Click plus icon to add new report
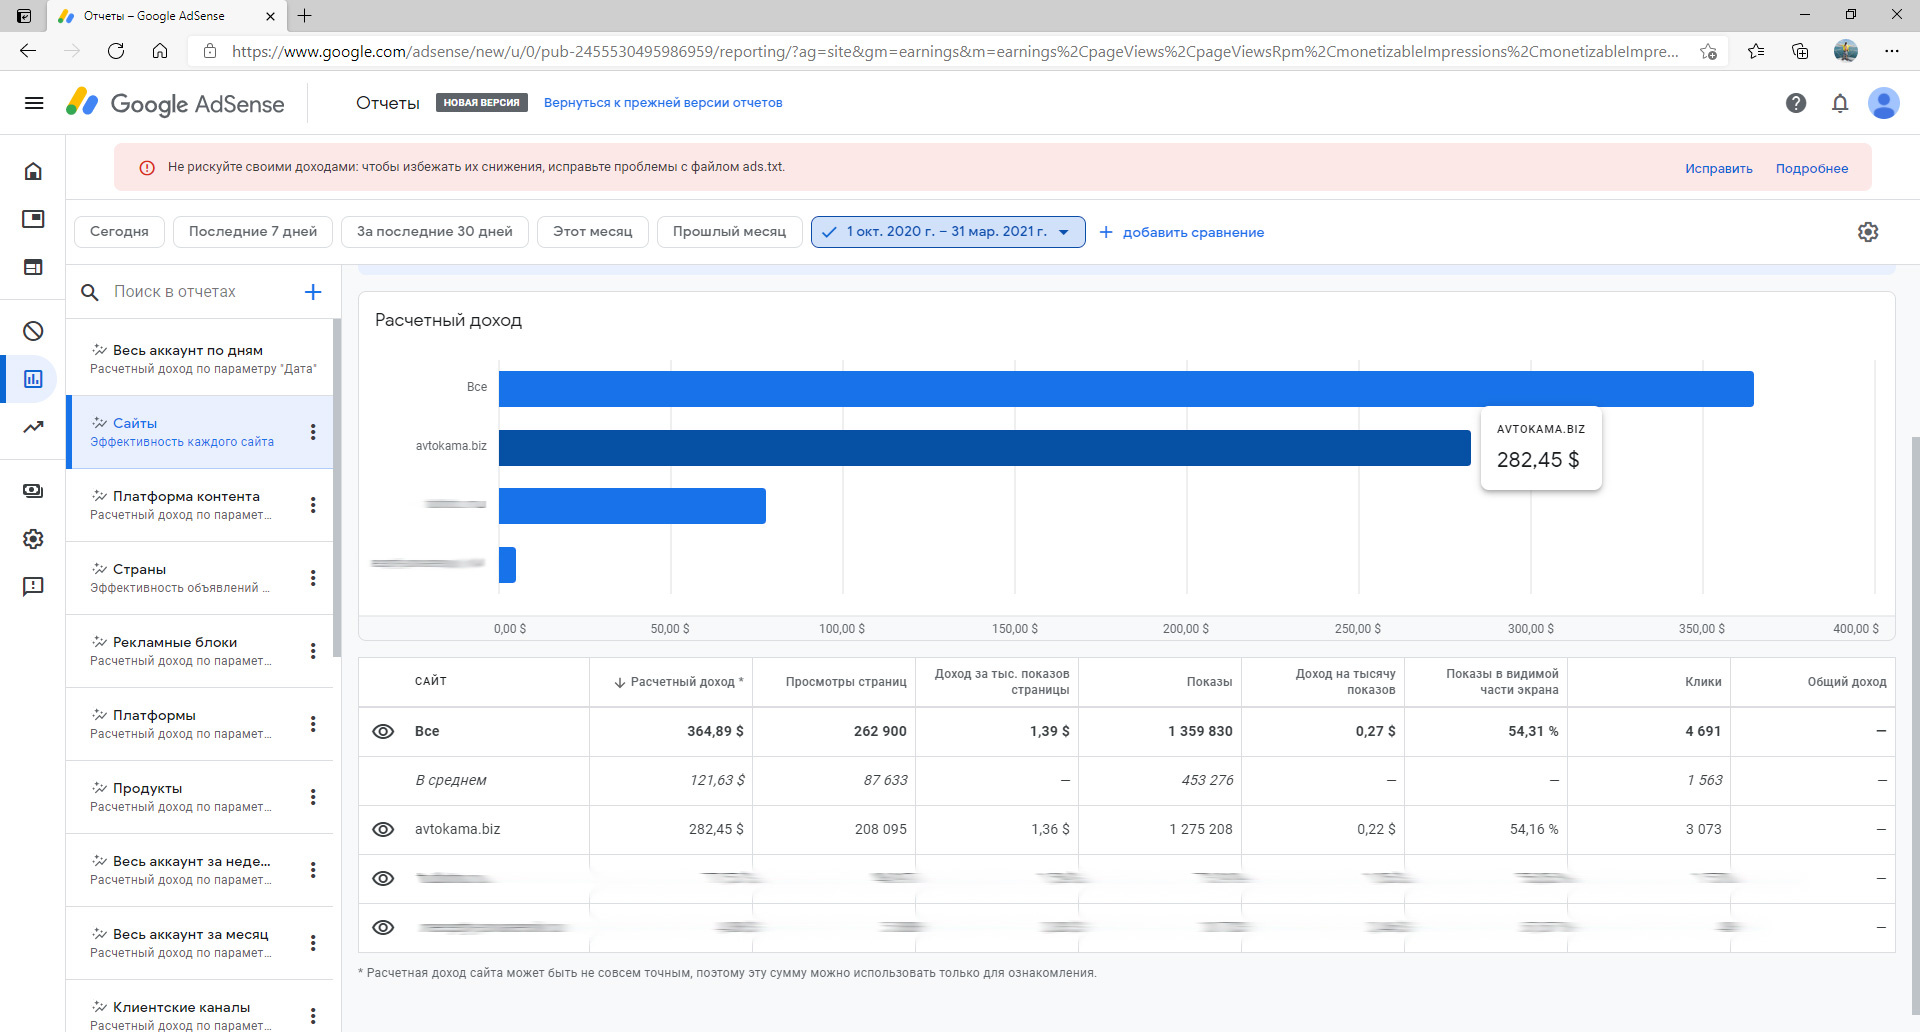This screenshot has height=1032, width=1920. point(313,292)
